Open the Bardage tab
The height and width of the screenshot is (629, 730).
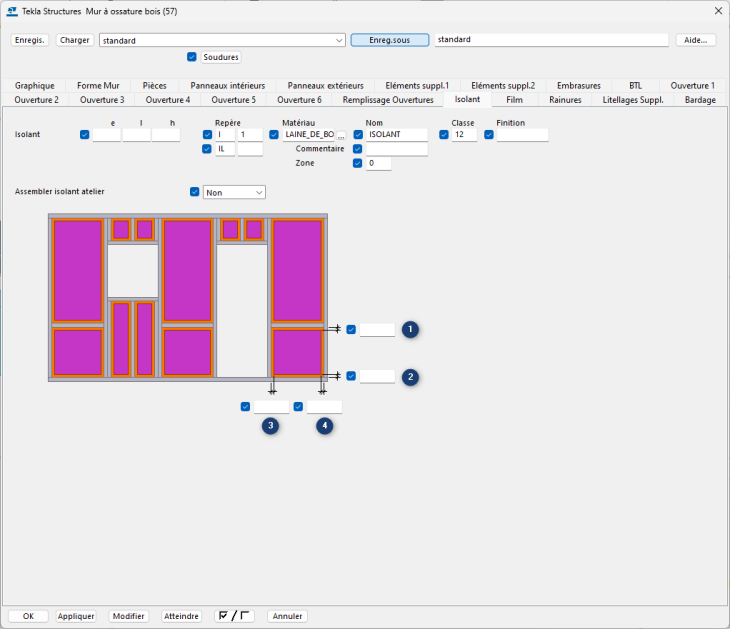click(x=699, y=100)
